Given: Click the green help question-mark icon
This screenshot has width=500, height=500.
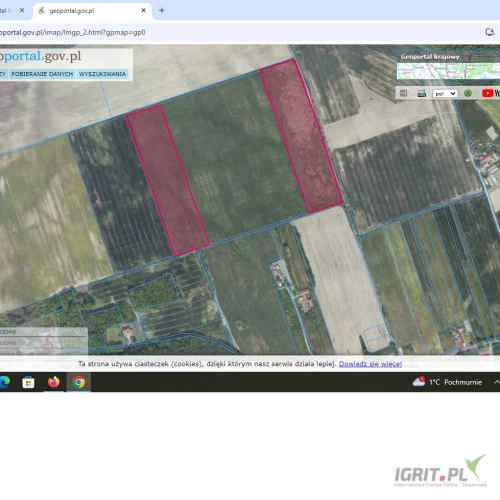Looking at the screenshot, I should coord(468,93).
